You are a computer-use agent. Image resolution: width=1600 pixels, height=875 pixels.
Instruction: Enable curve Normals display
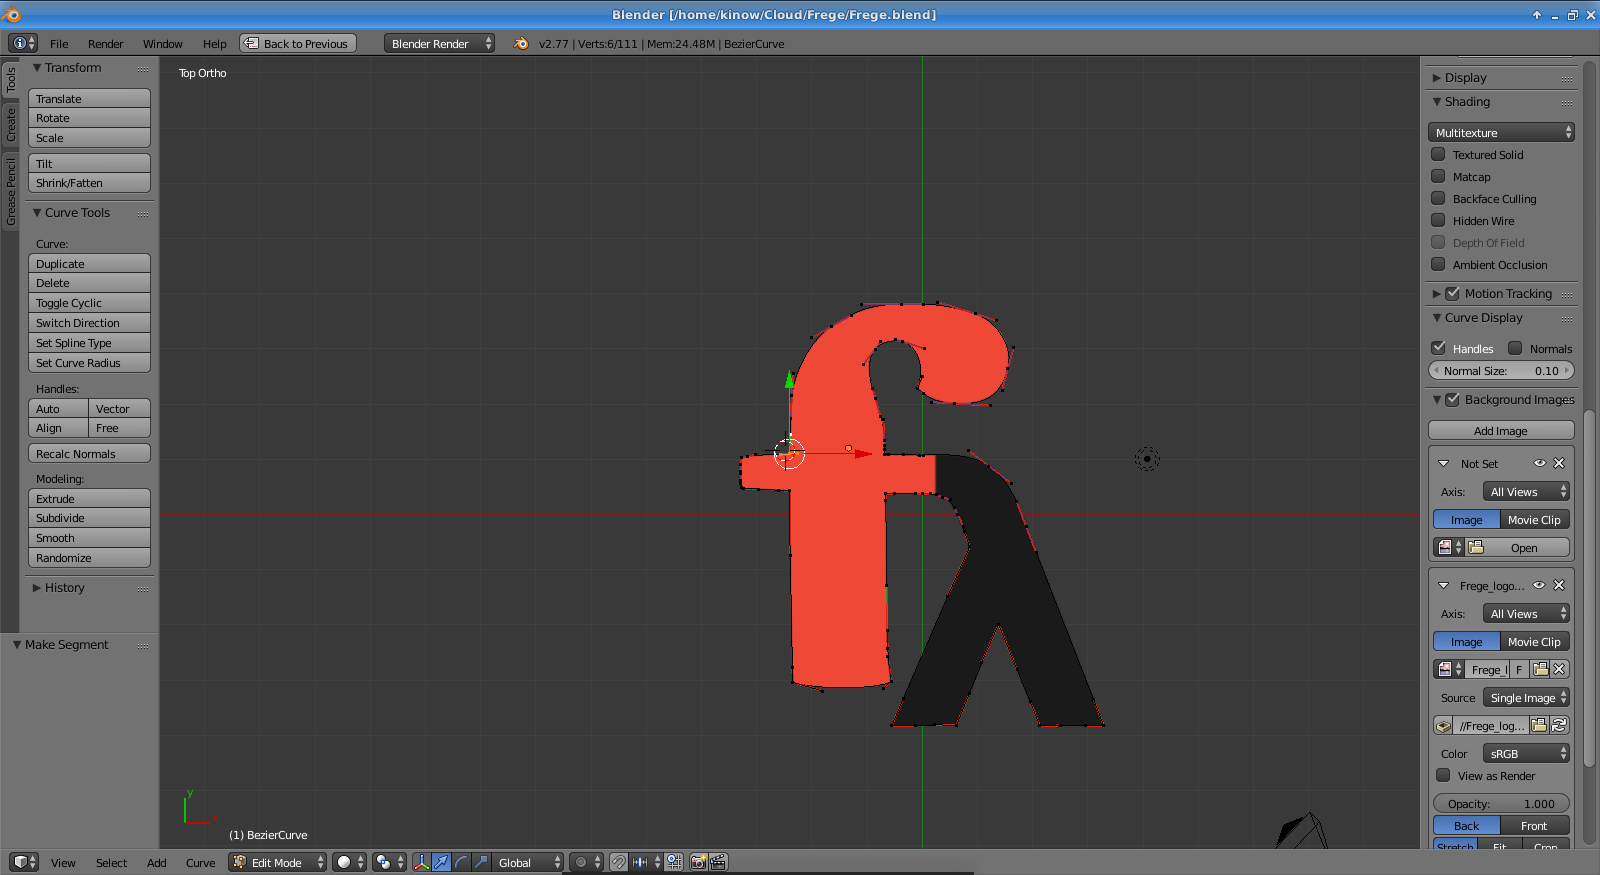click(1515, 348)
